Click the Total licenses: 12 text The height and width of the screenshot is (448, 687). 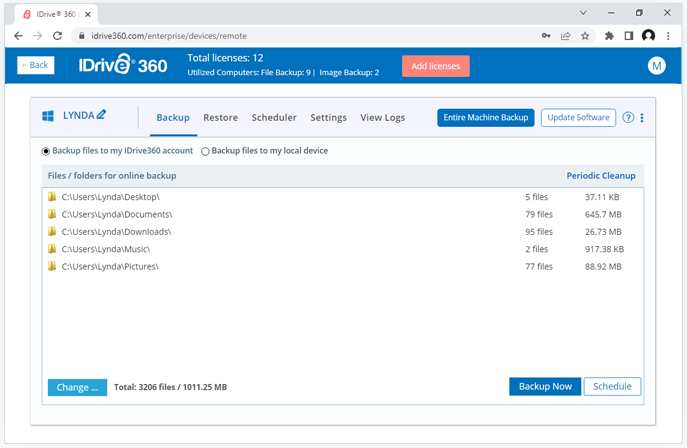click(x=225, y=58)
